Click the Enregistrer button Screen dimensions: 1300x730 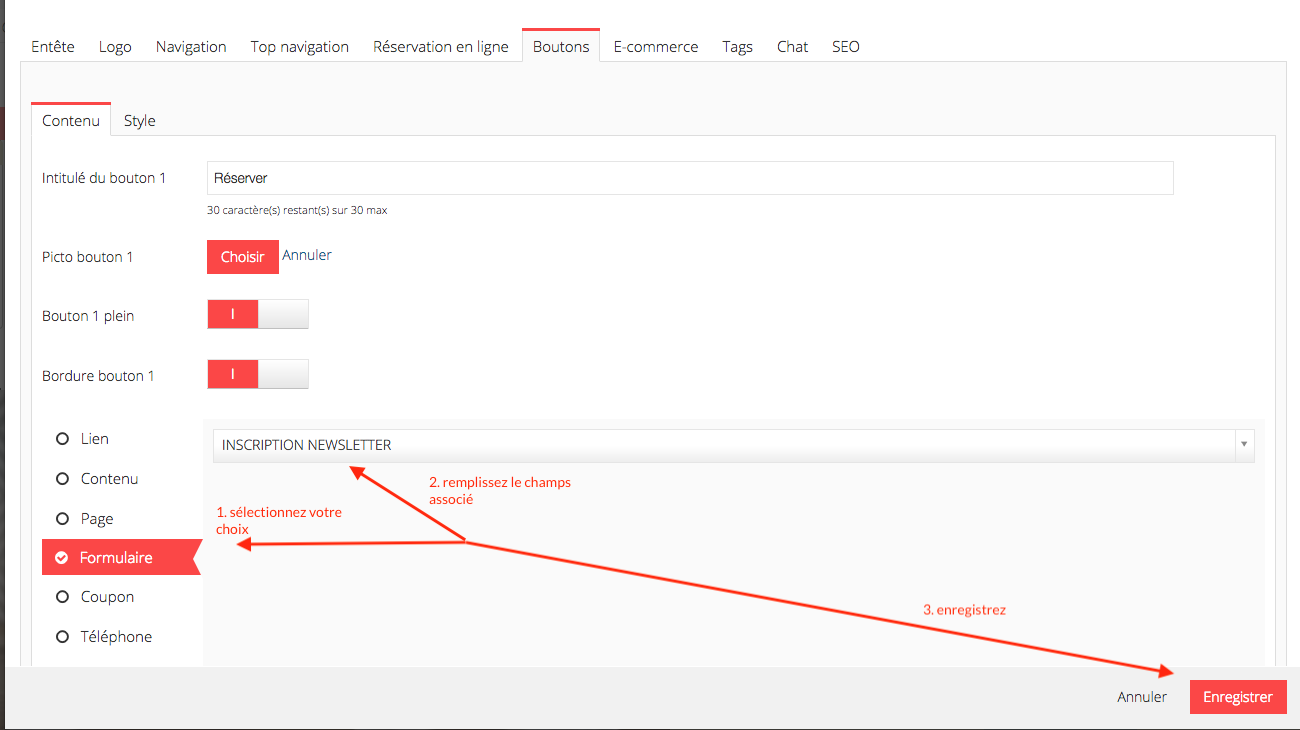1238,697
